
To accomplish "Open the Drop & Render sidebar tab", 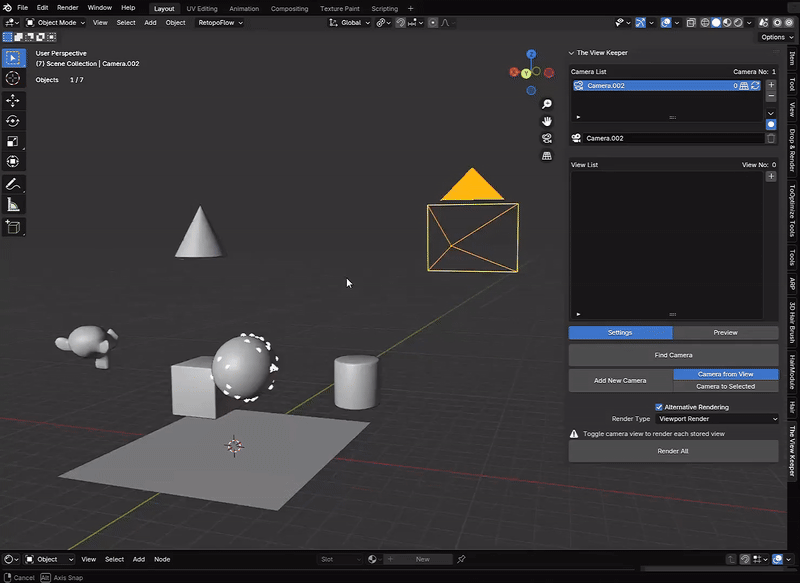I will click(792, 150).
